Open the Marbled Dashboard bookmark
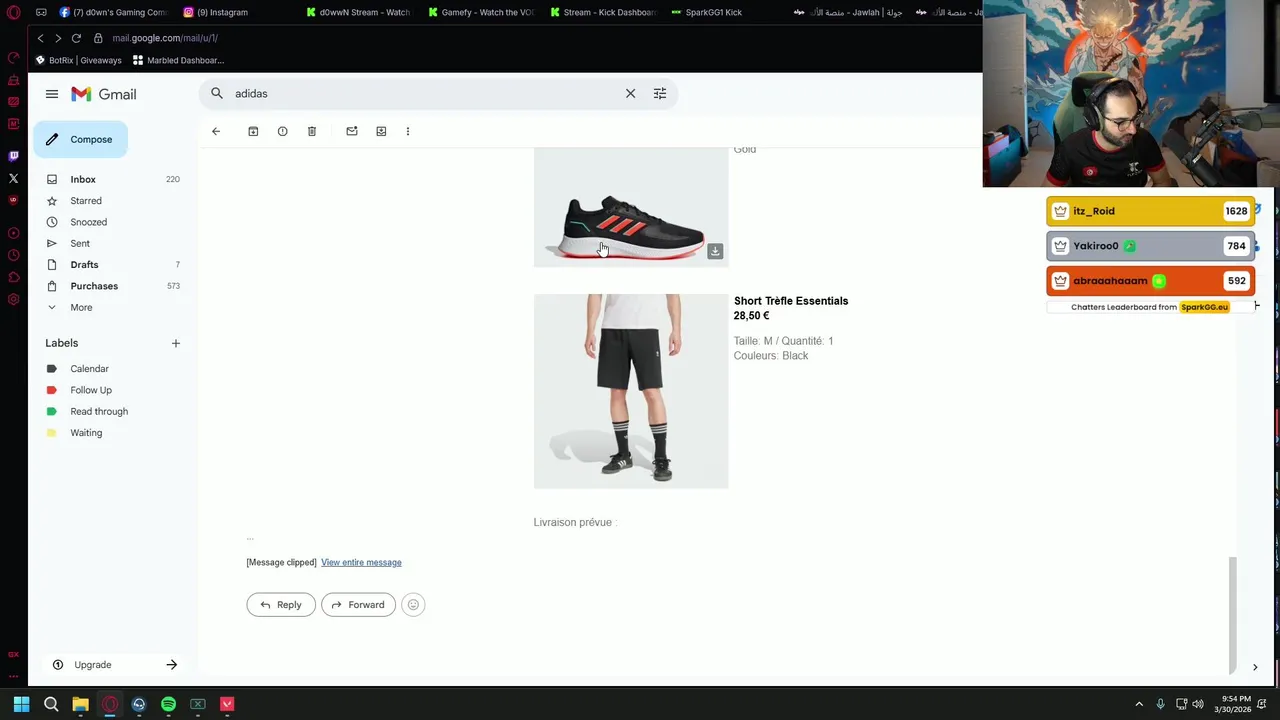The image size is (1280, 720). click(179, 60)
